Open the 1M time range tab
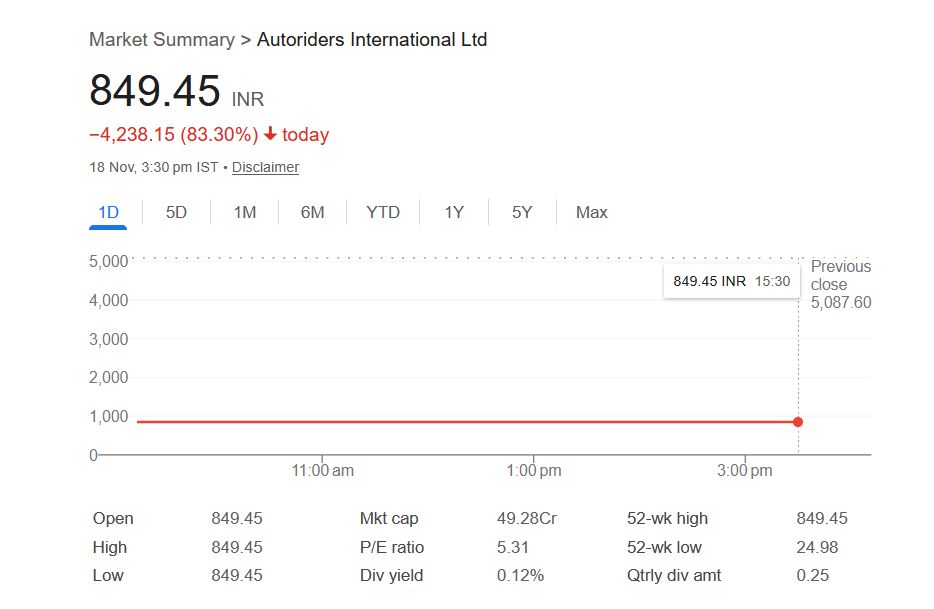Image resolution: width=934 pixels, height=609 pixels. pyautogui.click(x=245, y=212)
